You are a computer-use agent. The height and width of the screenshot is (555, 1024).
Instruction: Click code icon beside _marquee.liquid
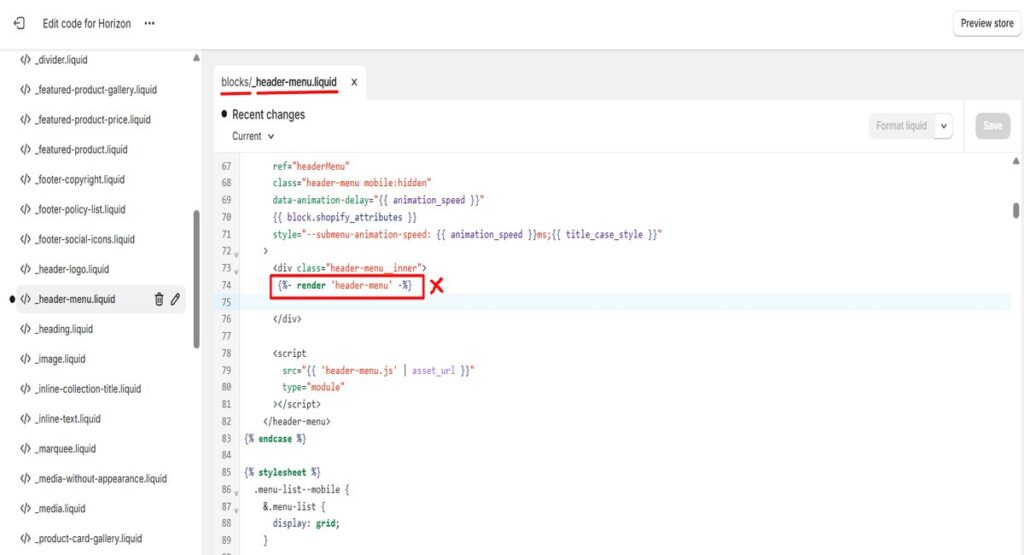tap(25, 449)
